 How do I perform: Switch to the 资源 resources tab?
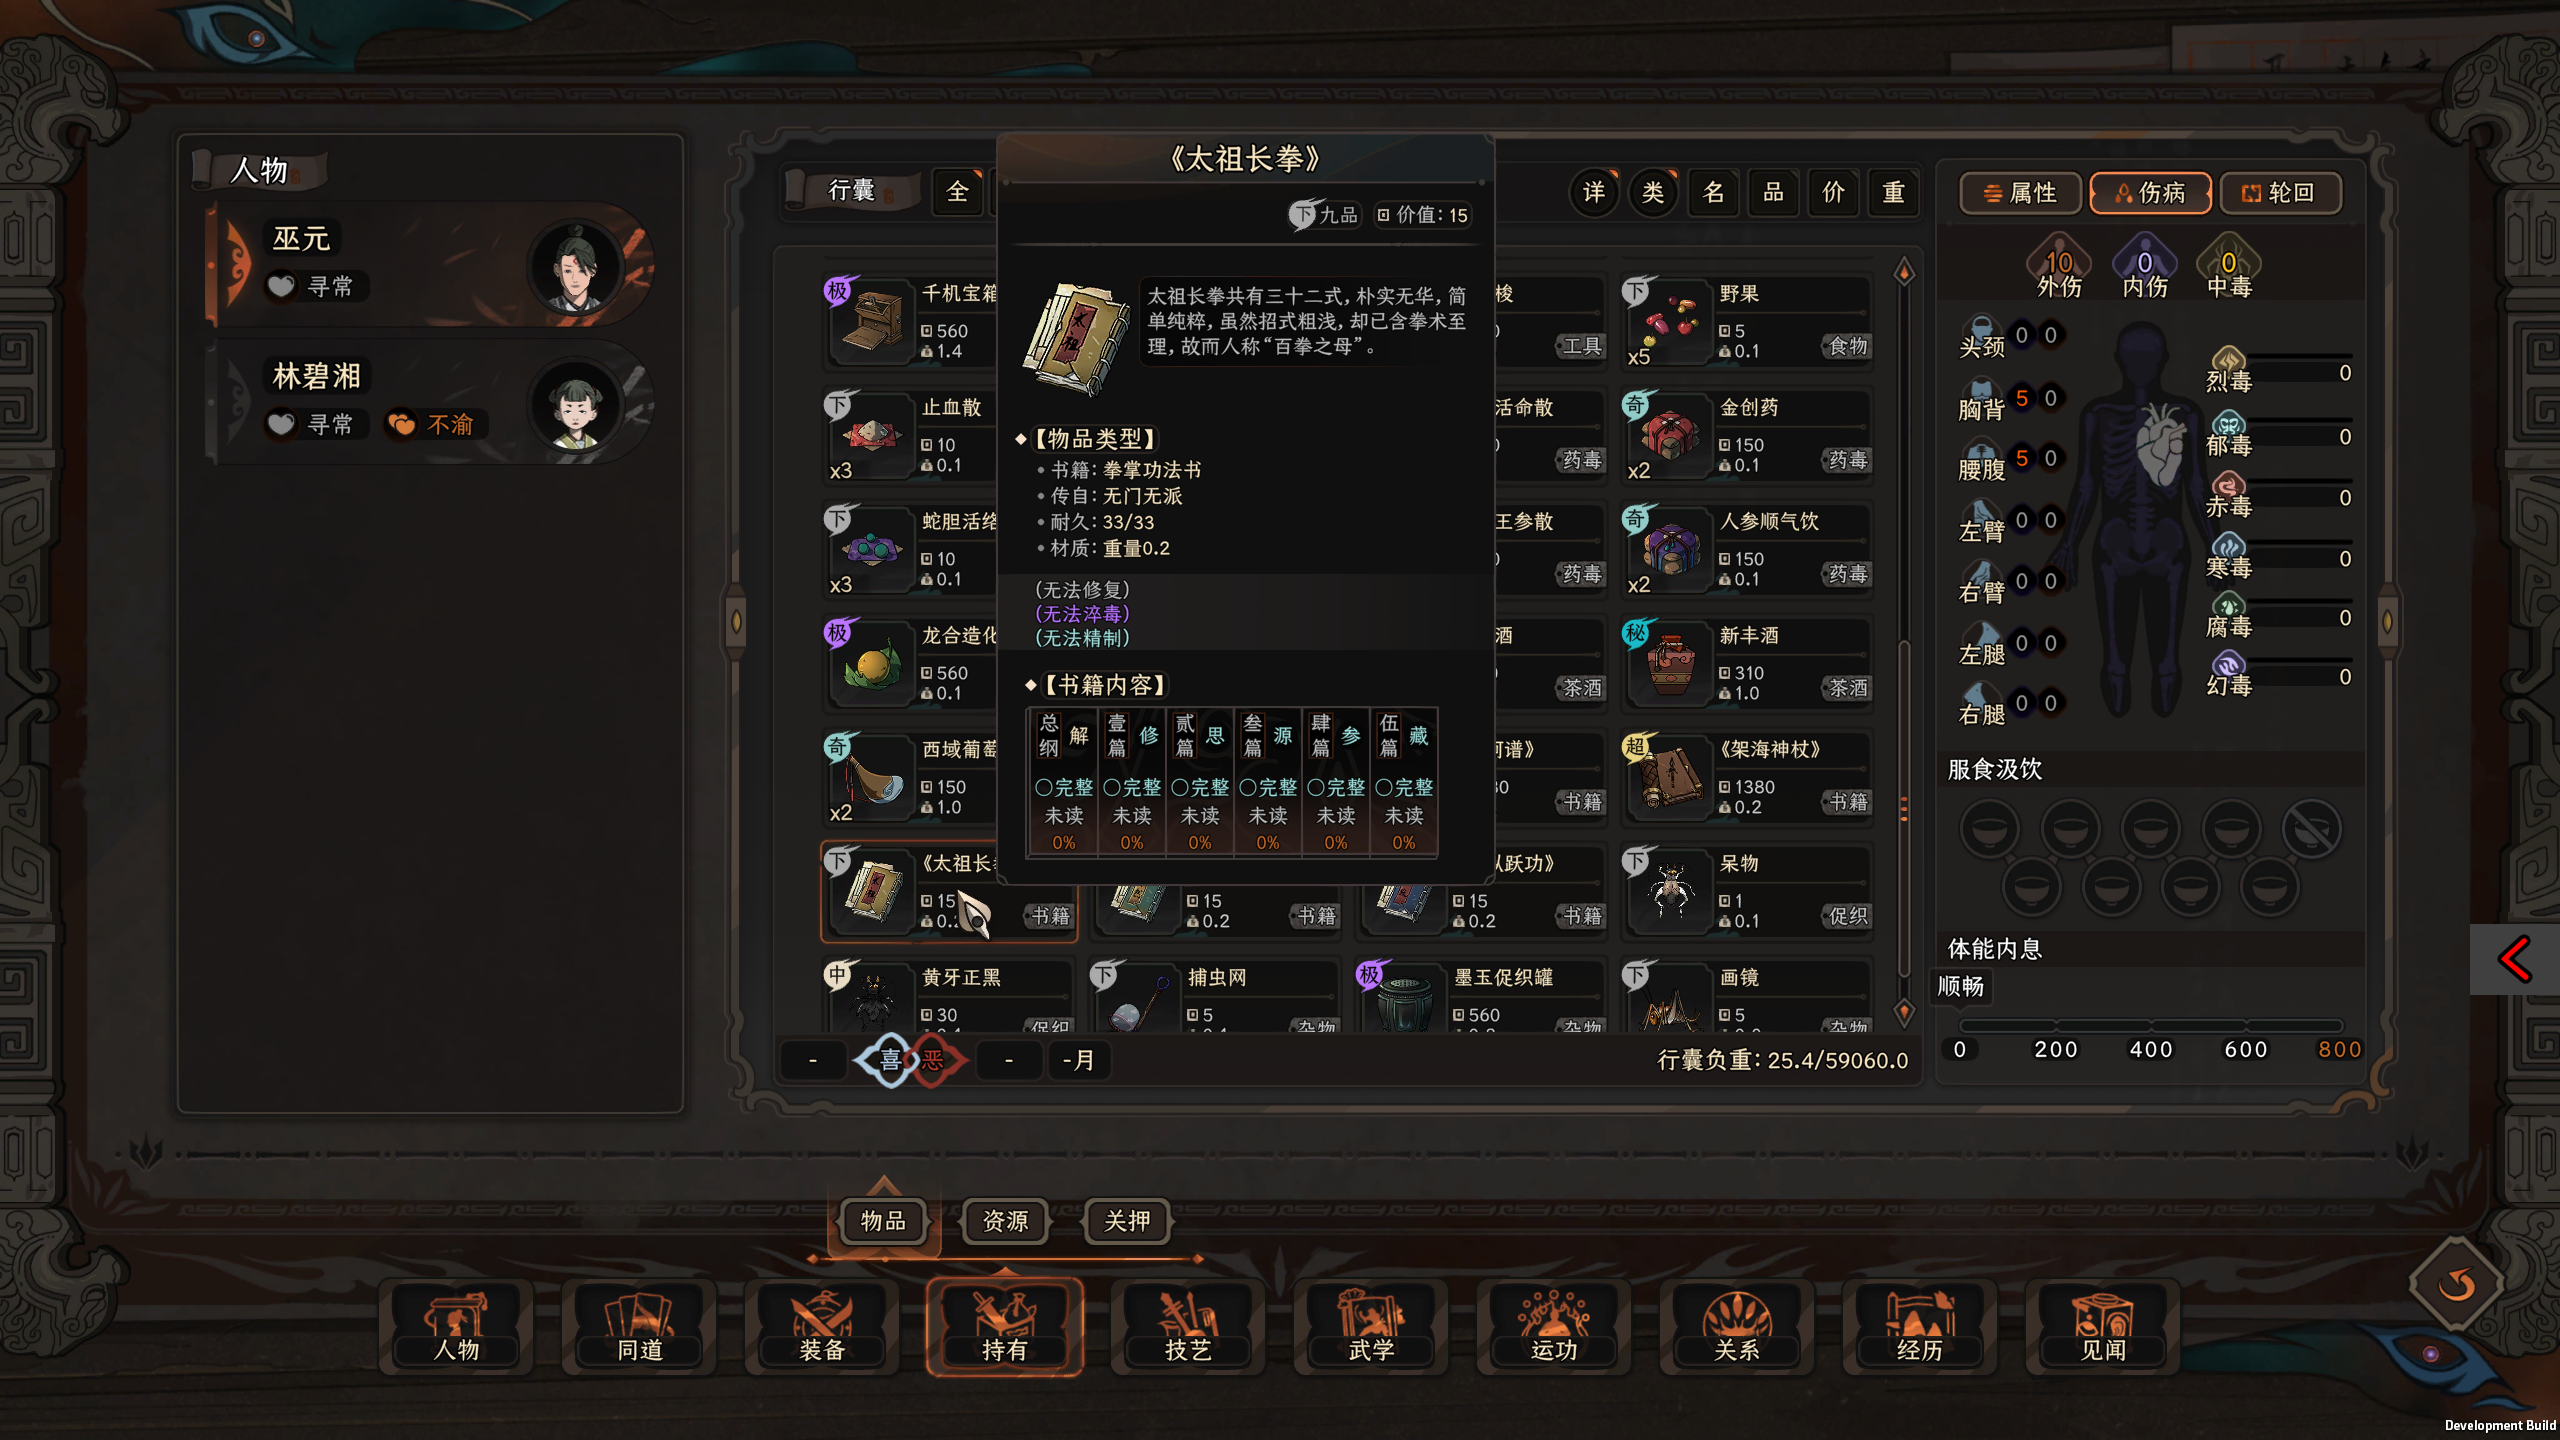pyautogui.click(x=1005, y=1221)
